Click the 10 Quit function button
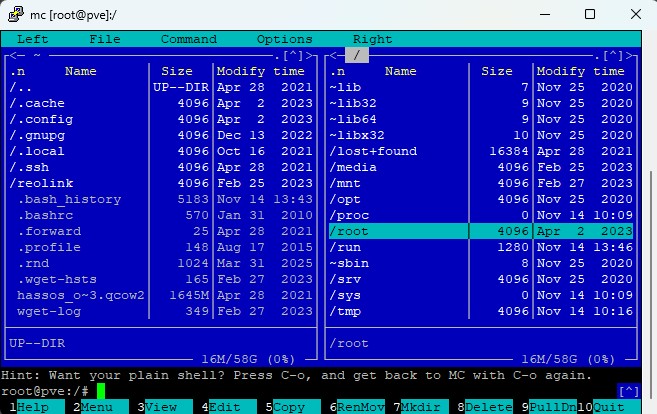The image size is (657, 414). (607, 407)
